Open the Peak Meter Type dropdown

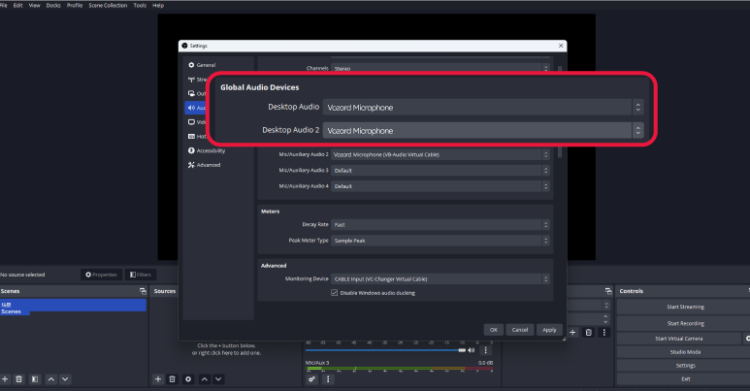pos(440,241)
